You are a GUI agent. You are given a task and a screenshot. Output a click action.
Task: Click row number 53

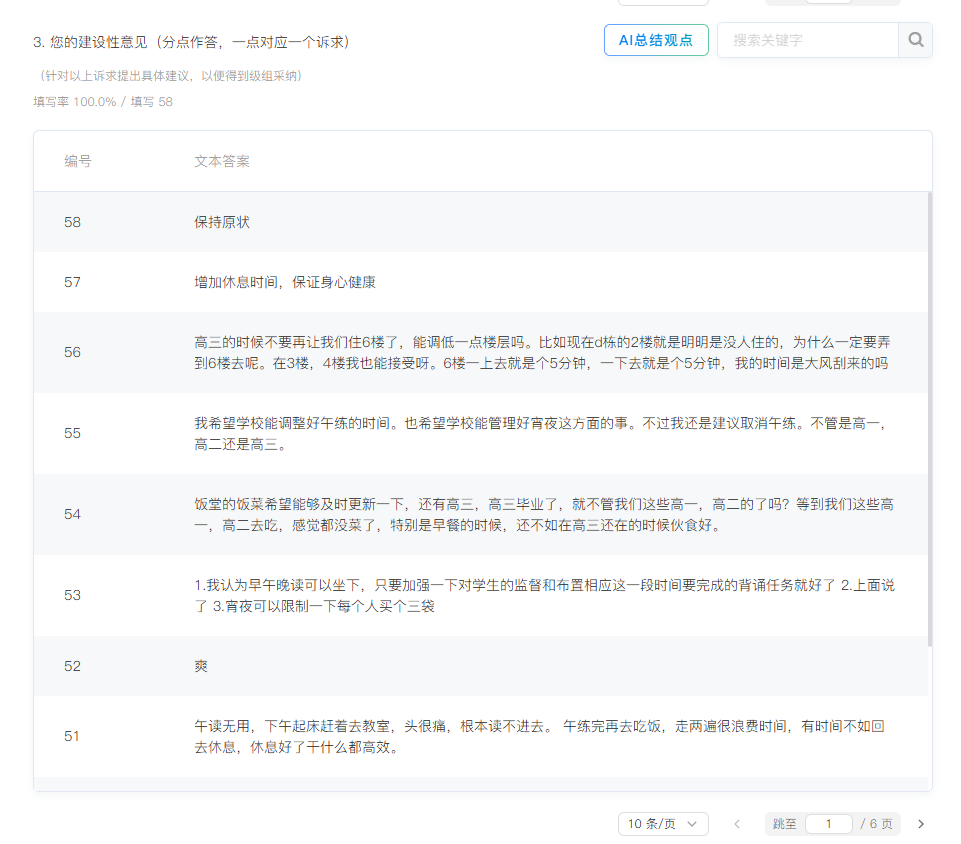[72, 595]
